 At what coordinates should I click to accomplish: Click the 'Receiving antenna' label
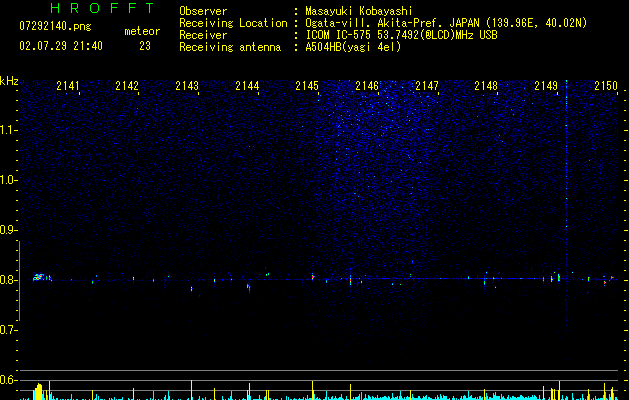click(230, 47)
